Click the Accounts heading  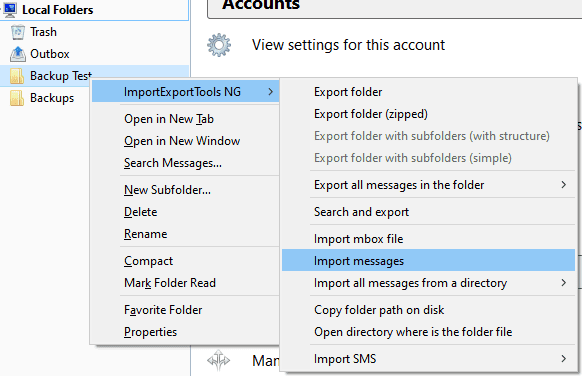tap(261, 4)
